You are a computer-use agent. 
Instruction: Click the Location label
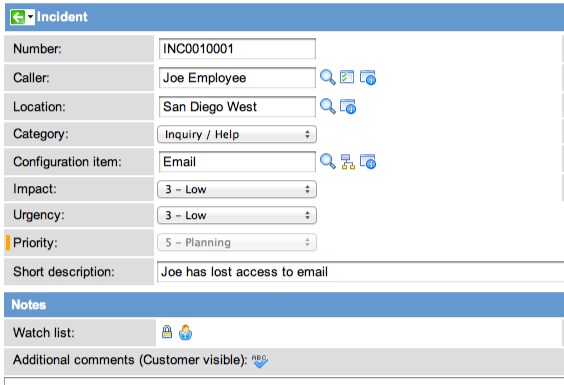tap(39, 107)
